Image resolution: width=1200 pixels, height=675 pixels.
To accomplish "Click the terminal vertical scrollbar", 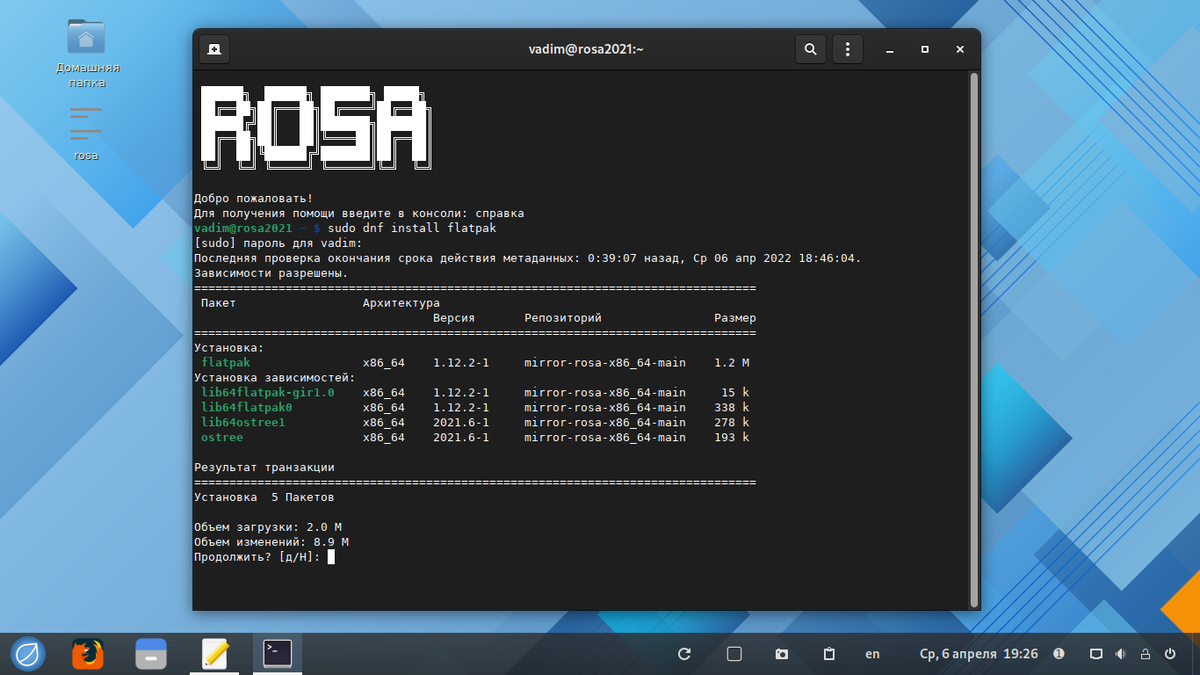I will click(x=974, y=339).
